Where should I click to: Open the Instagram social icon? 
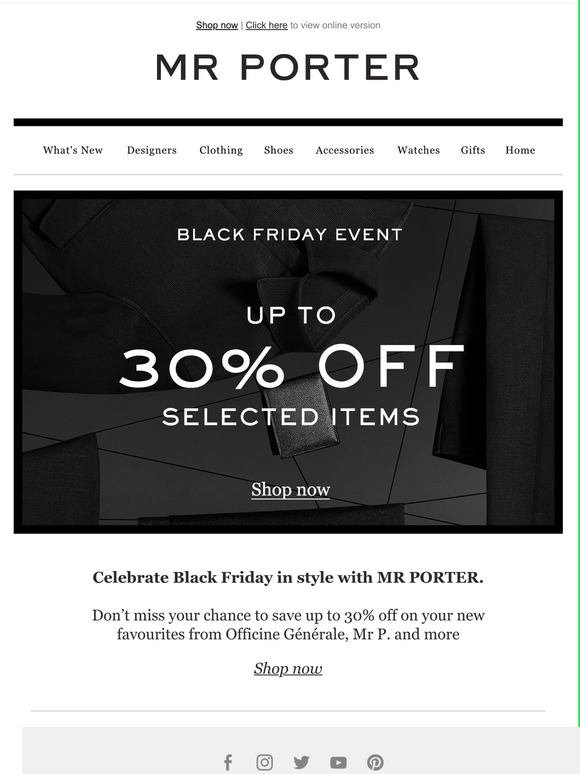[x=265, y=762]
